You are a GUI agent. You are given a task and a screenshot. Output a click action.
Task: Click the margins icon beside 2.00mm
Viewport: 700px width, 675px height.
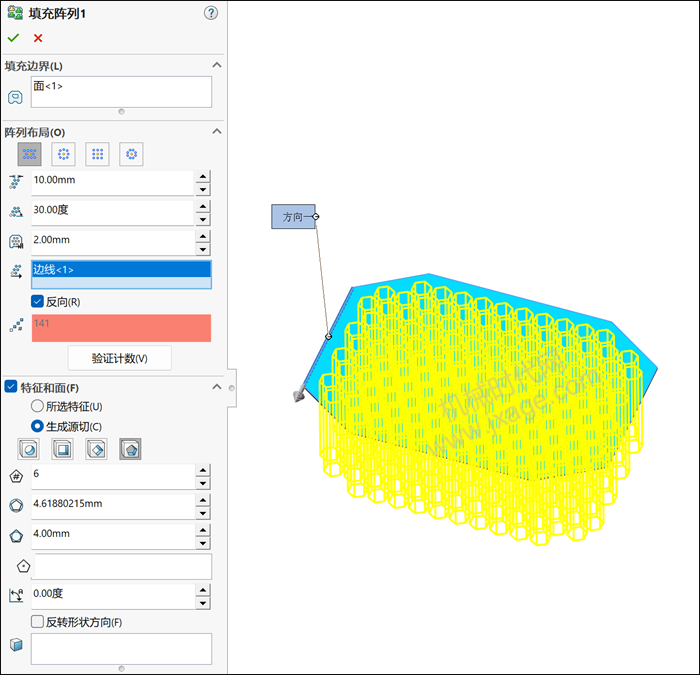(16, 242)
